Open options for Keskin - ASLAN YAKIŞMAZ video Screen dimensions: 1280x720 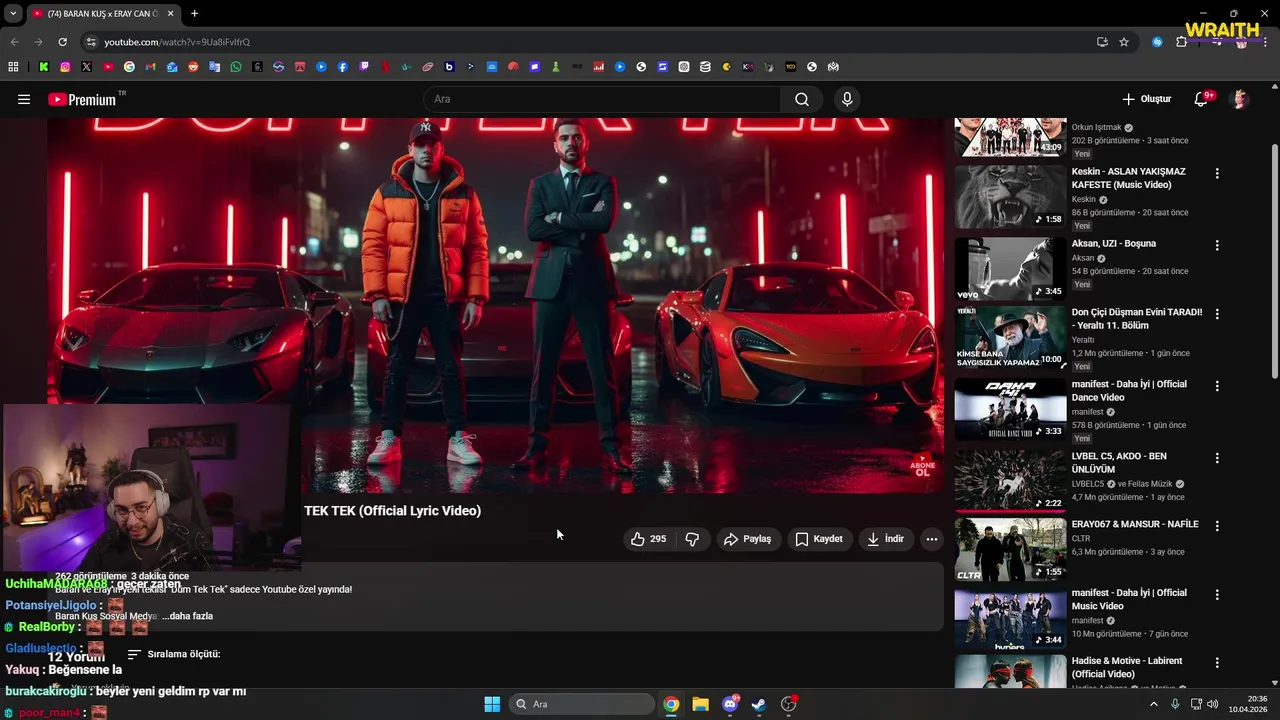[x=1217, y=173]
